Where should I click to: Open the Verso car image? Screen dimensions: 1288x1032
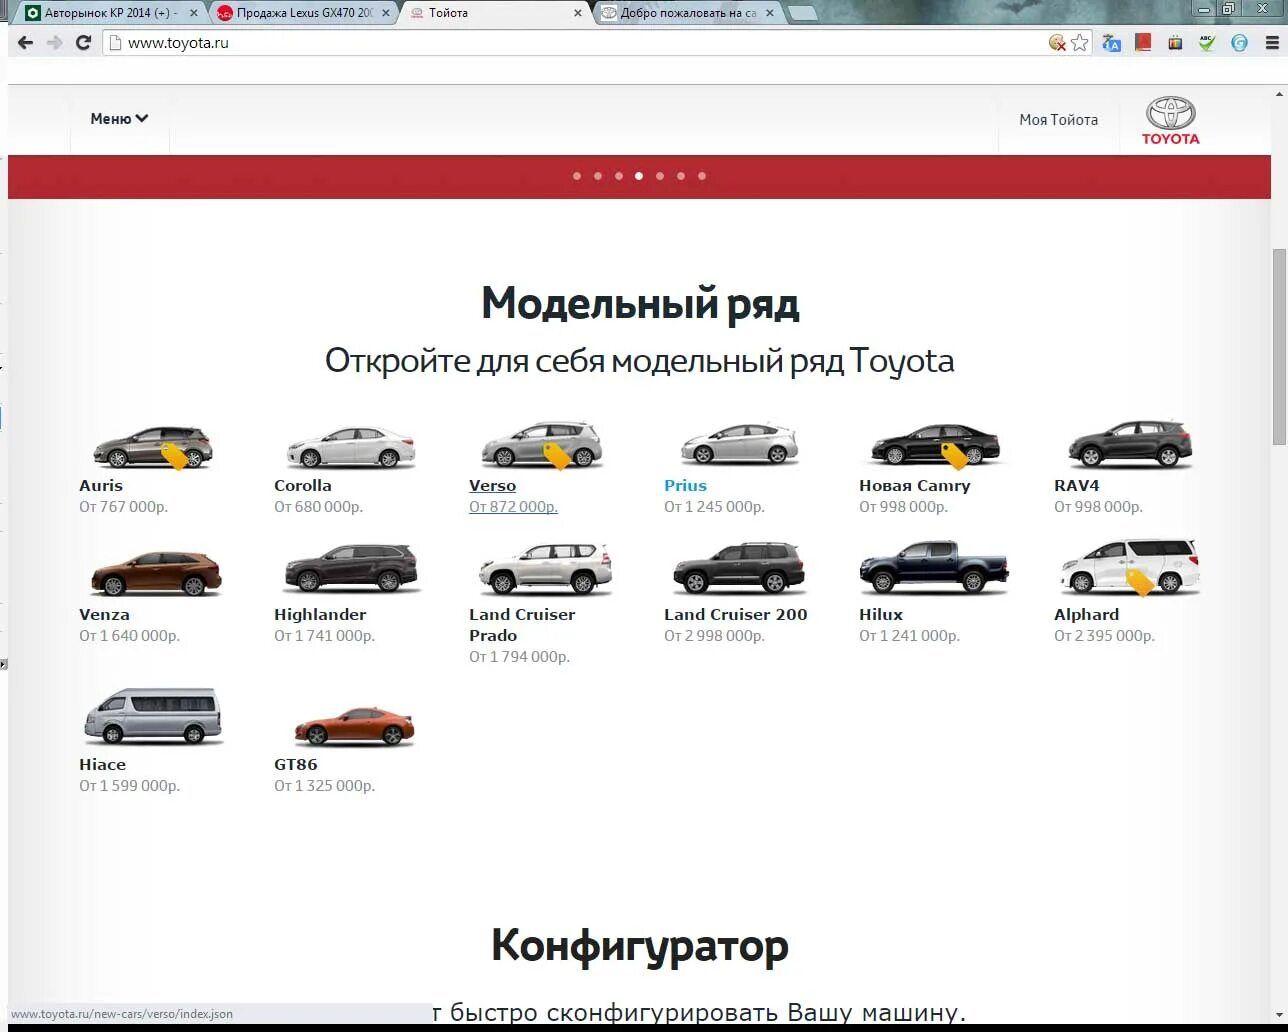pyautogui.click(x=541, y=445)
